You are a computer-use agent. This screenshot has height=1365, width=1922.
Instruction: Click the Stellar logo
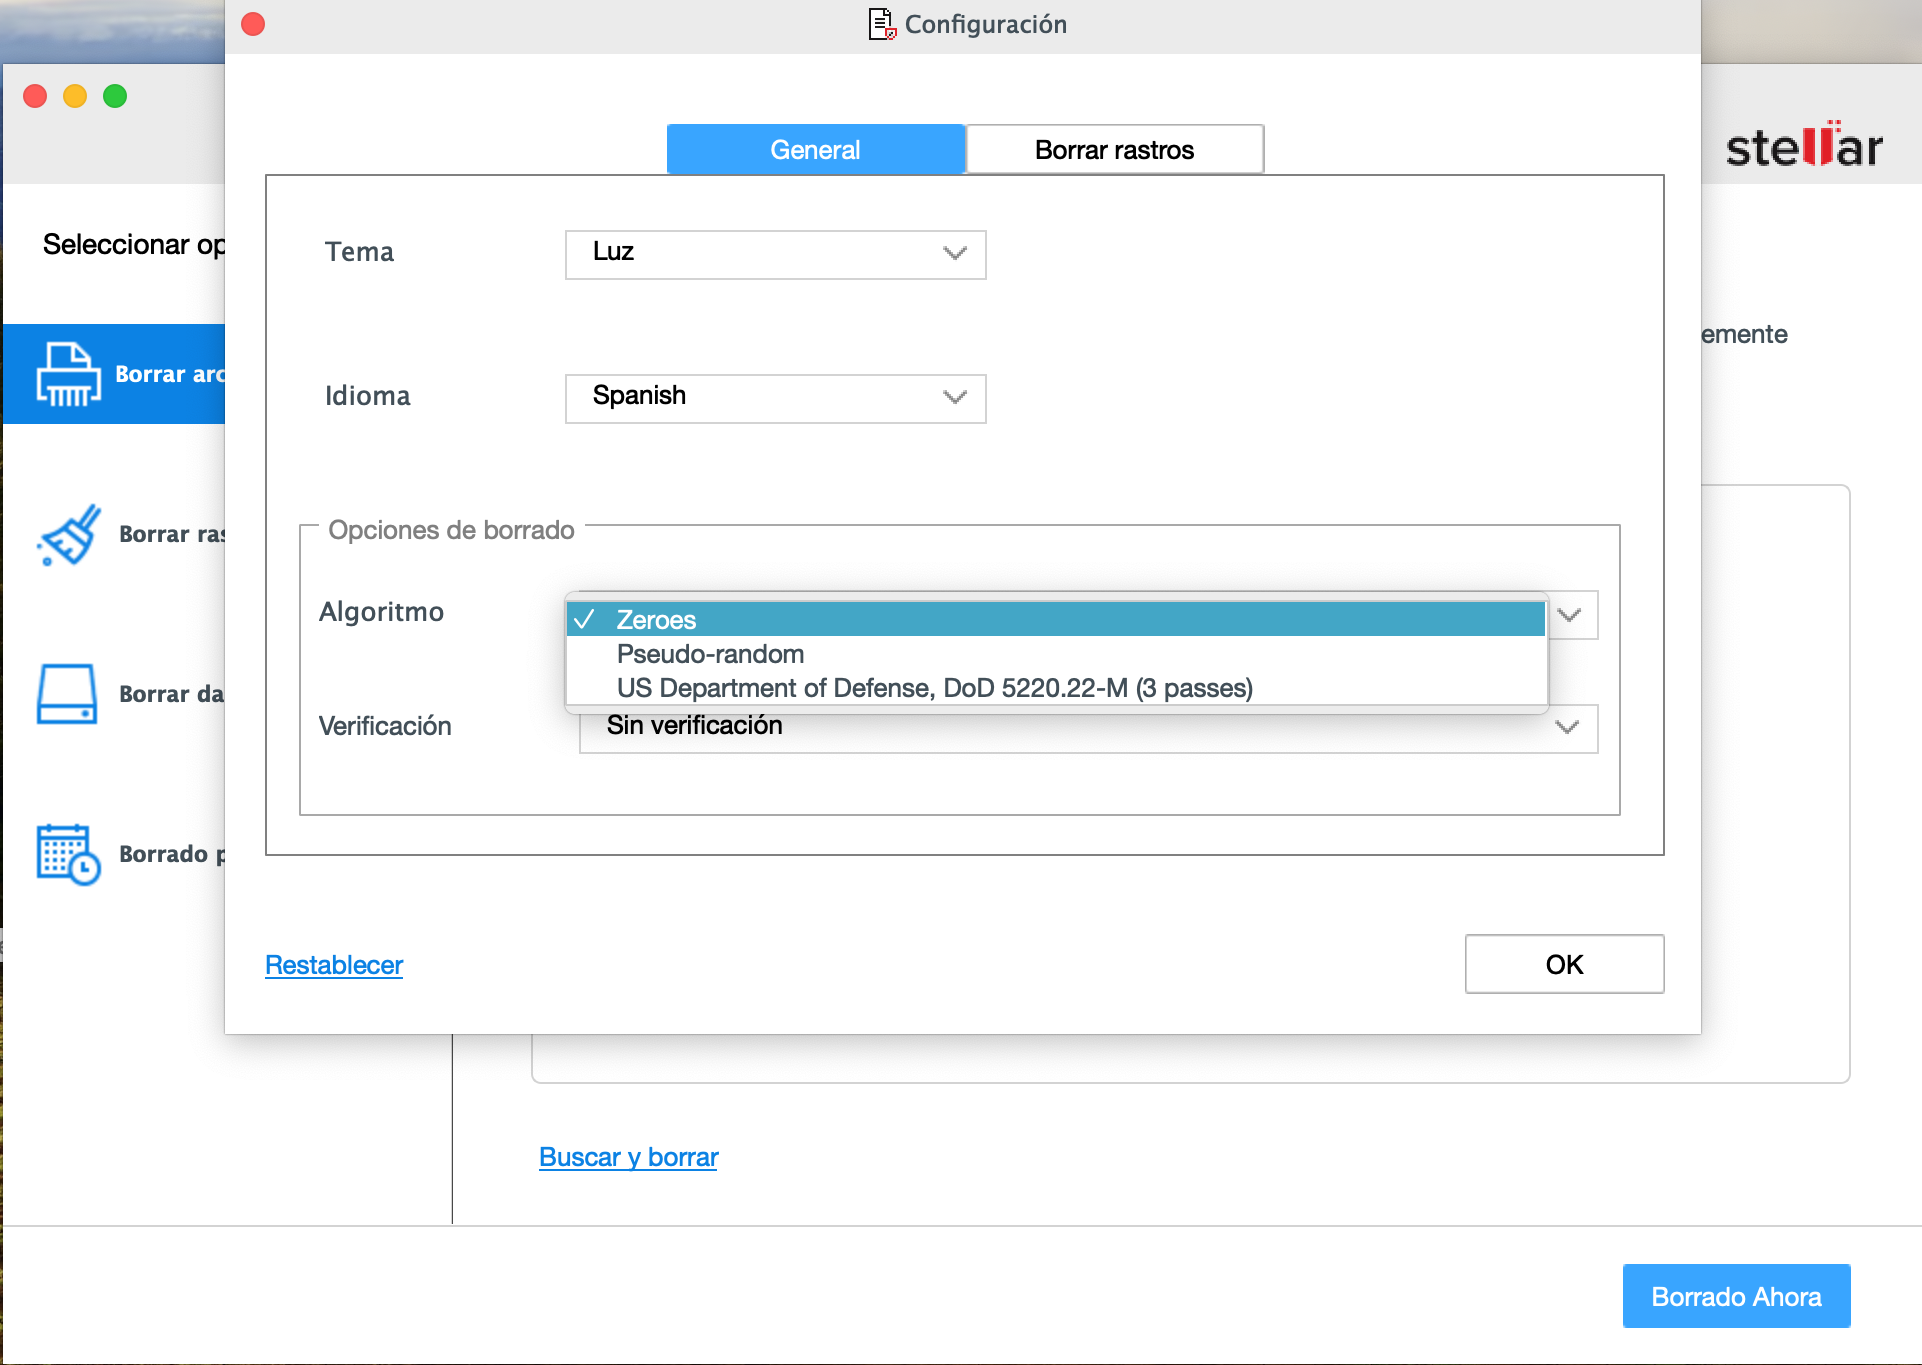click(x=1804, y=146)
